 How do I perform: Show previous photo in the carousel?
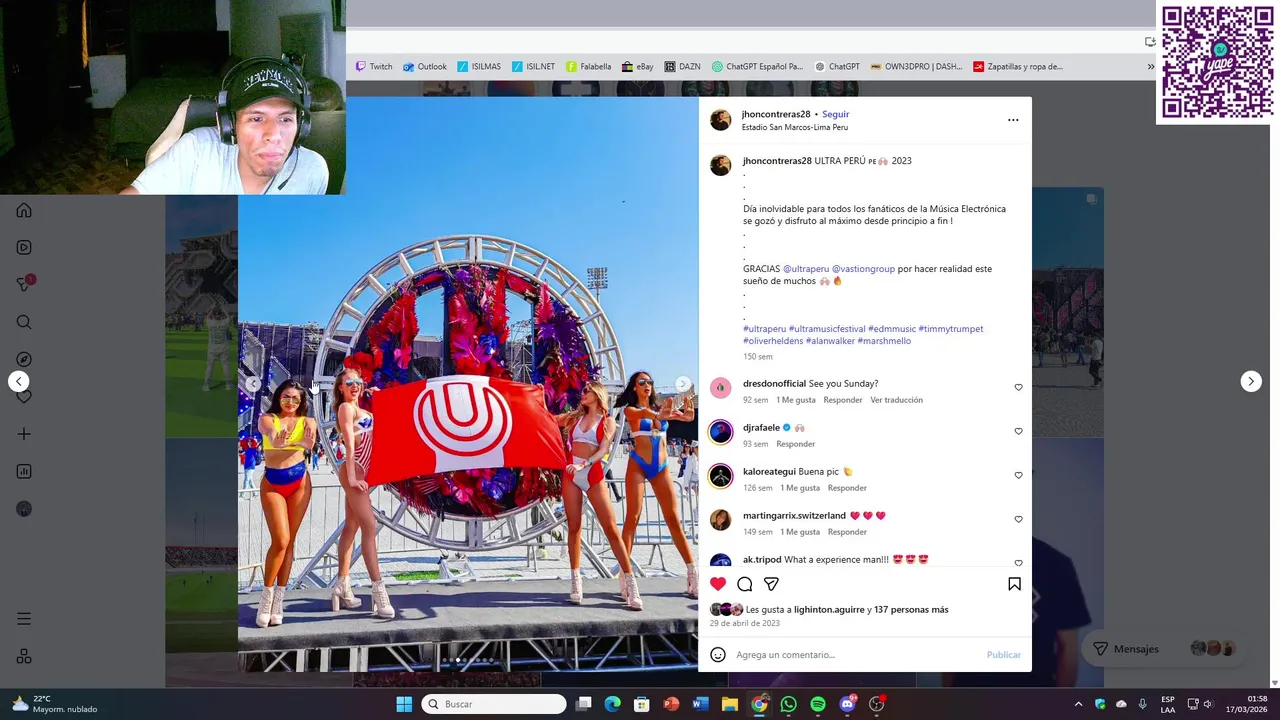[x=253, y=384]
